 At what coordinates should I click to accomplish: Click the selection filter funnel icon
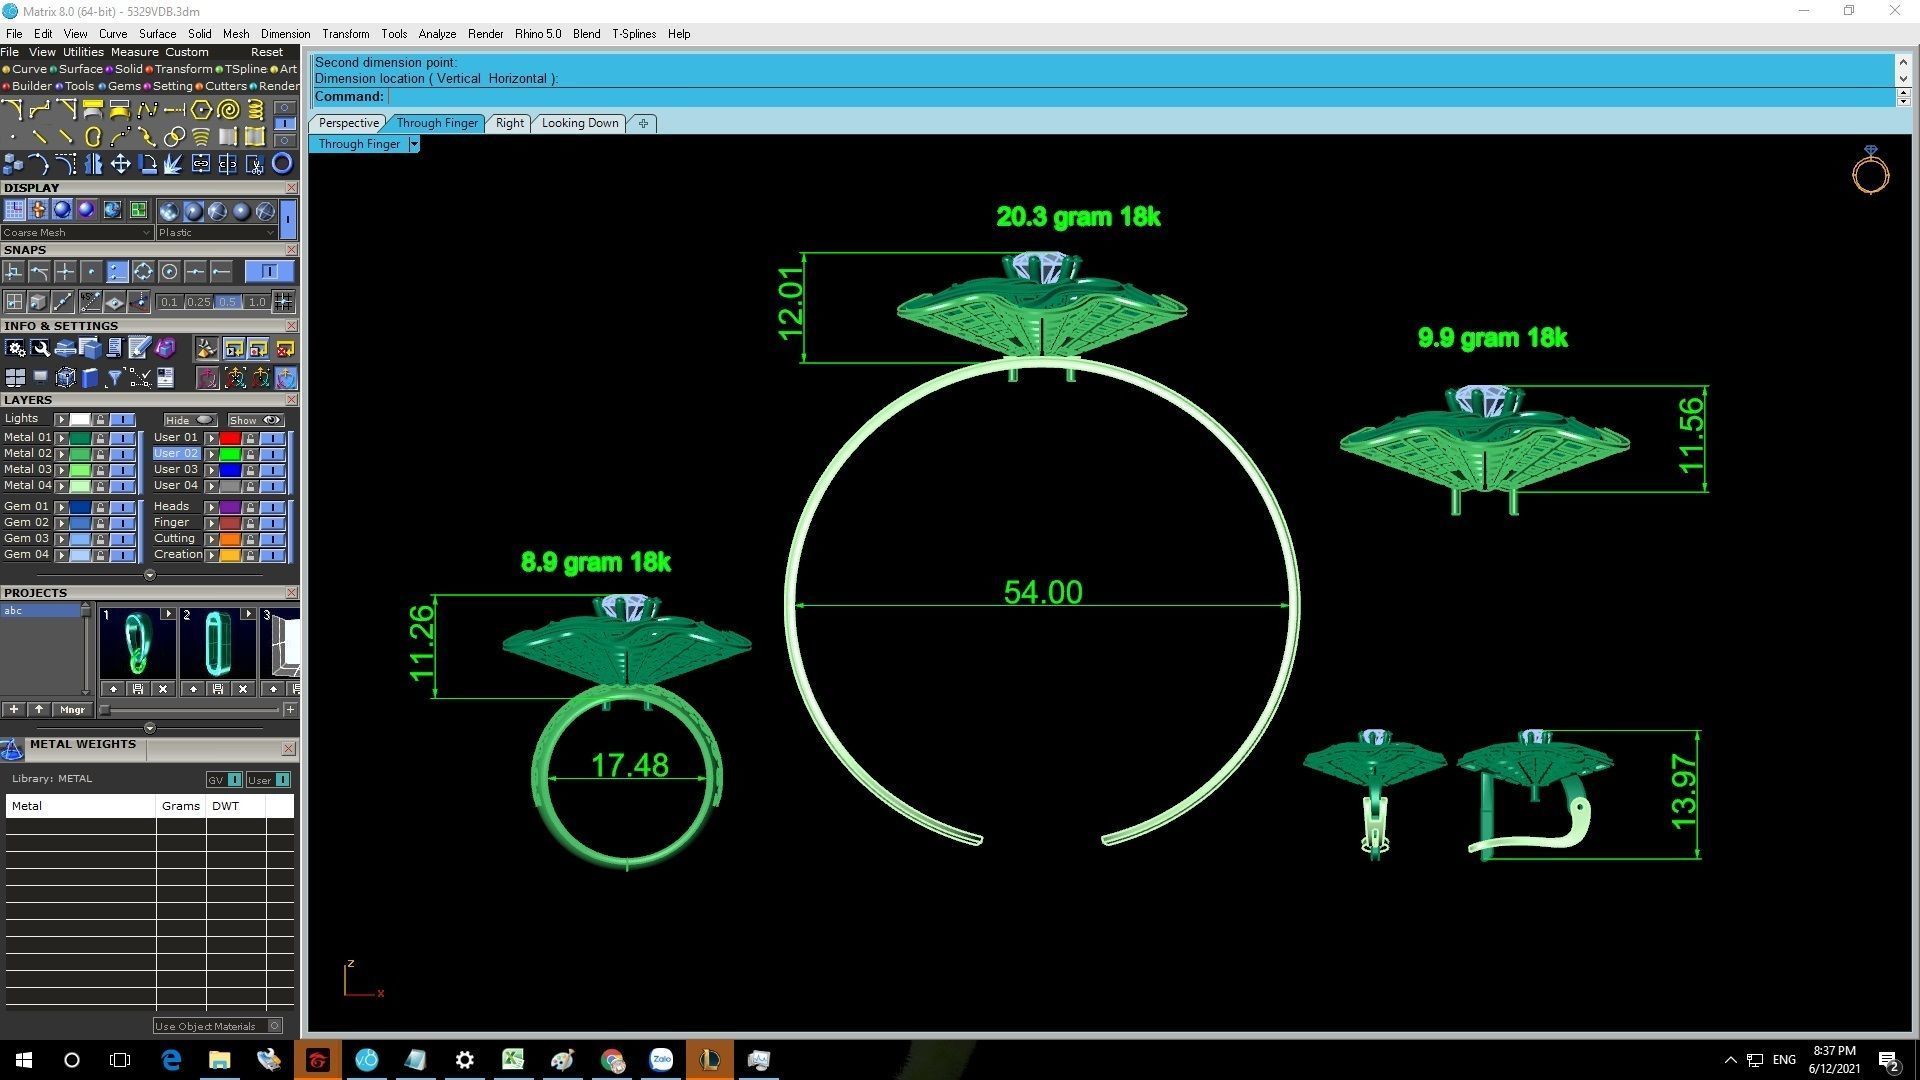point(114,378)
